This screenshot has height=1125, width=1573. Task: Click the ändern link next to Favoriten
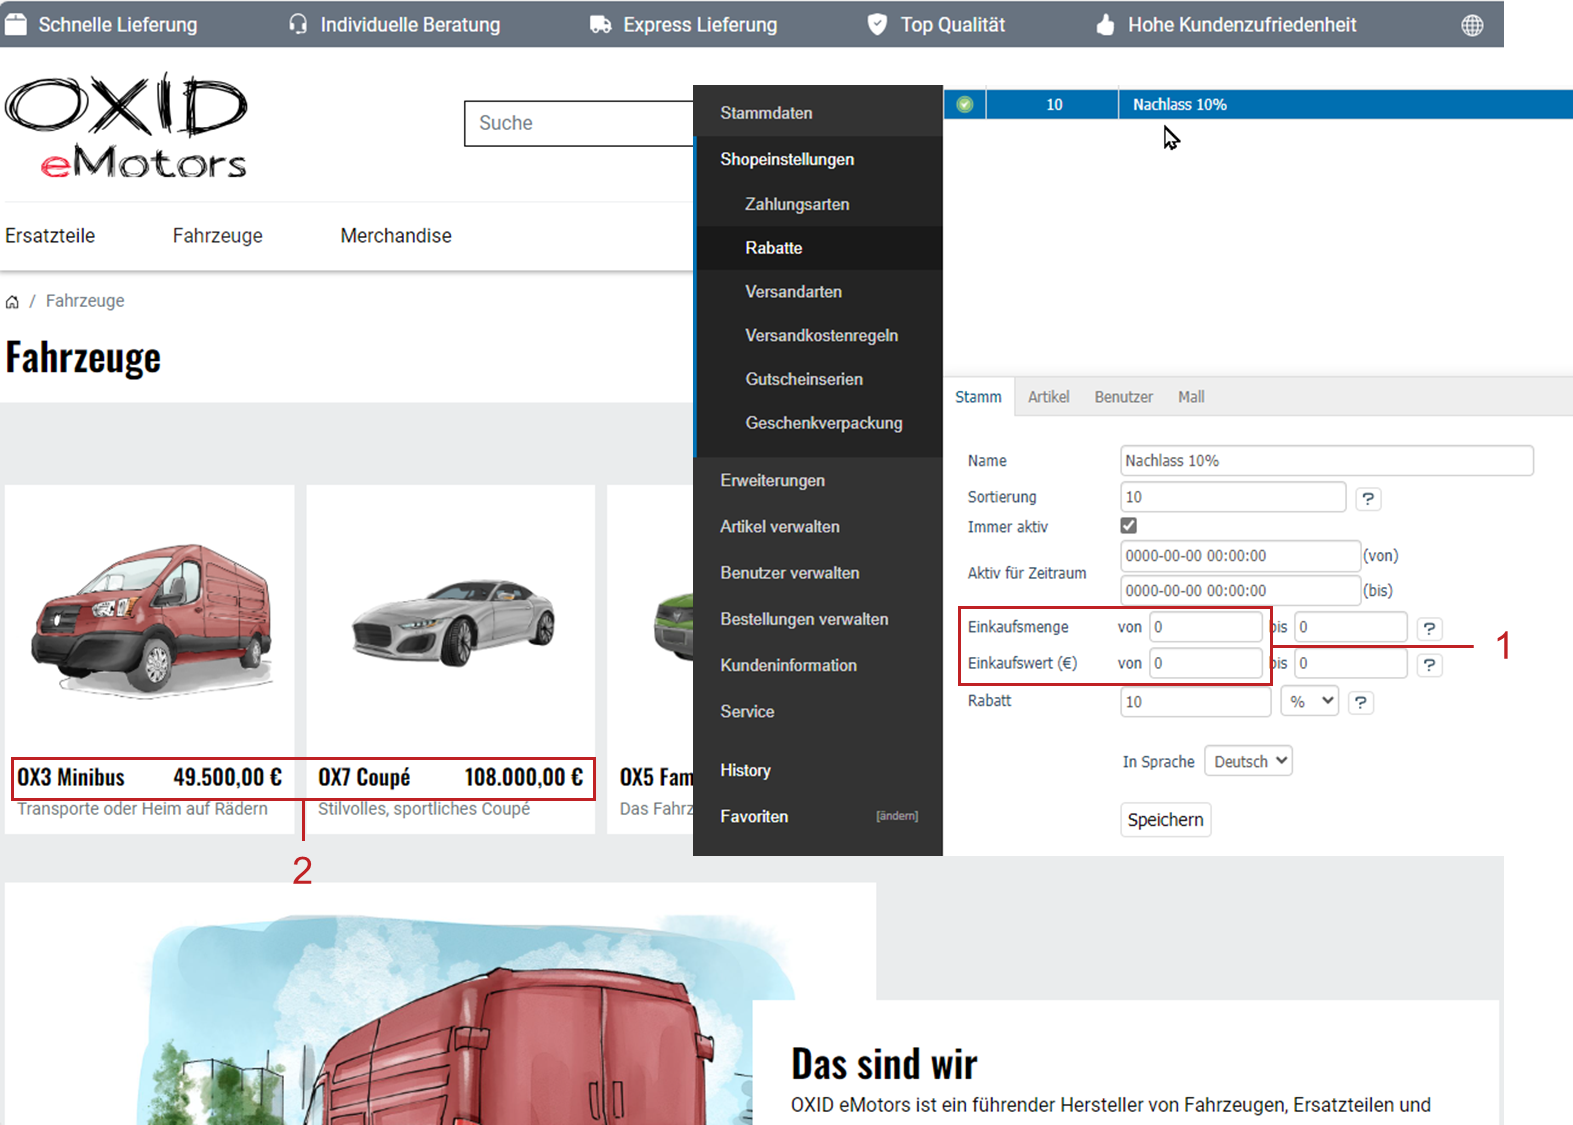tap(897, 816)
